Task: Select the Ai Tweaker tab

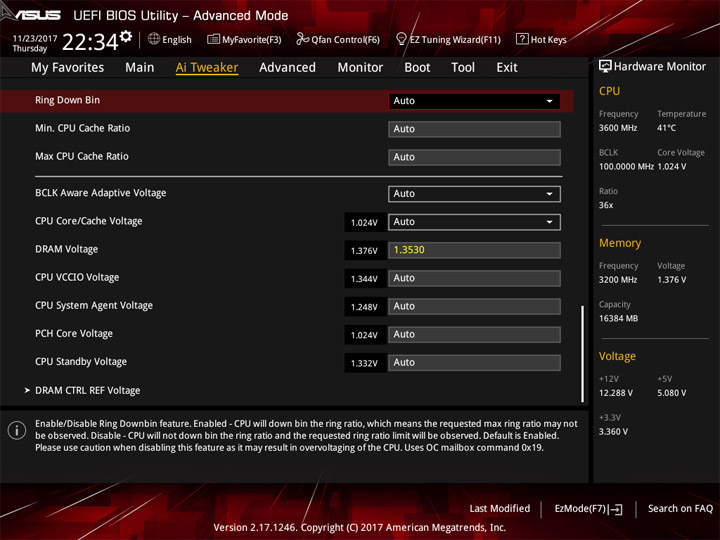Action: point(207,68)
